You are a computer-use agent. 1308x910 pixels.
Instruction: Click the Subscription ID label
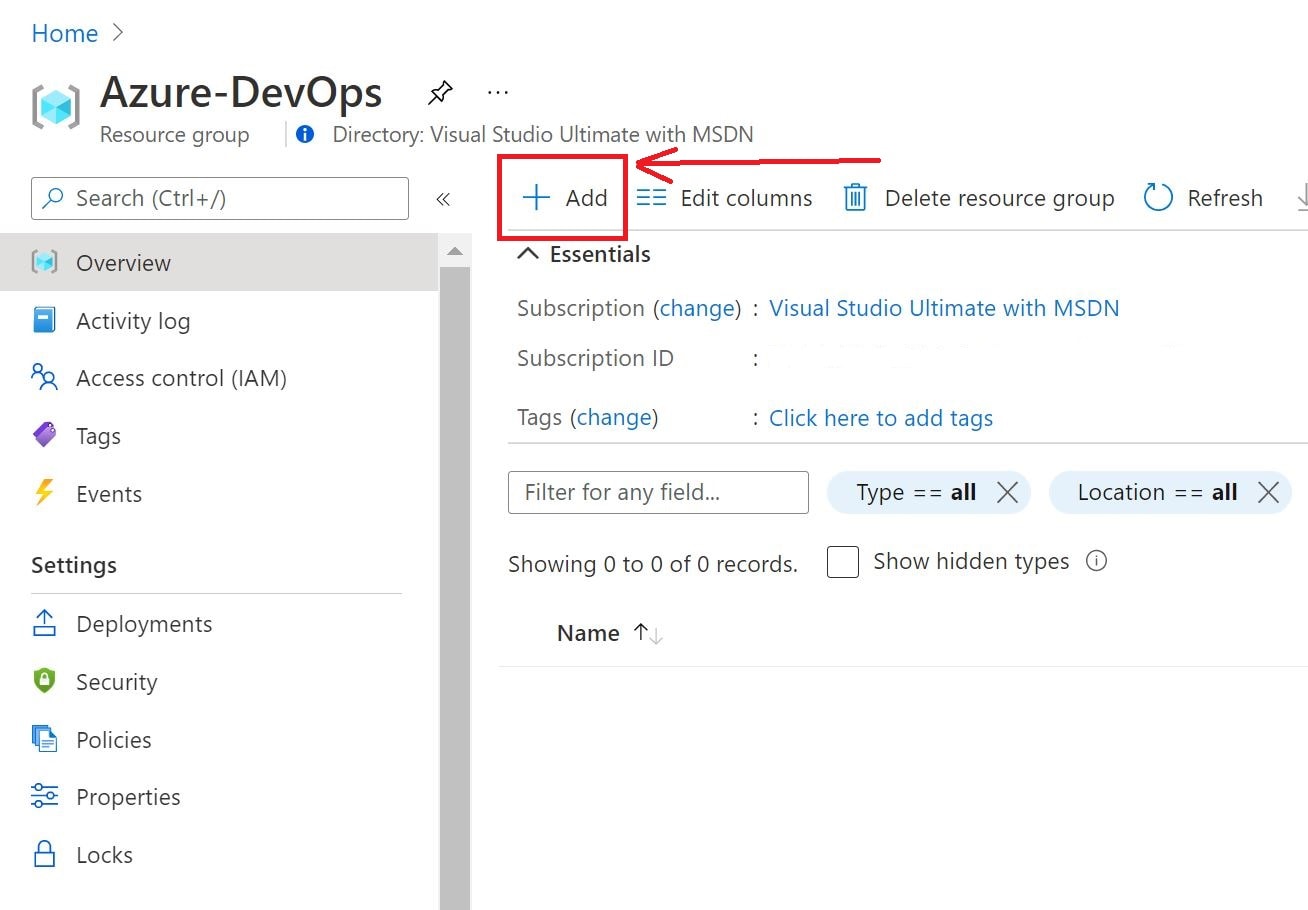point(595,358)
